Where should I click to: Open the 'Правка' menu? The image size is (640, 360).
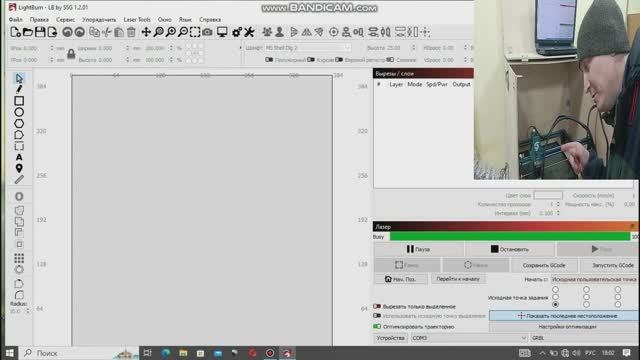pyautogui.click(x=39, y=20)
